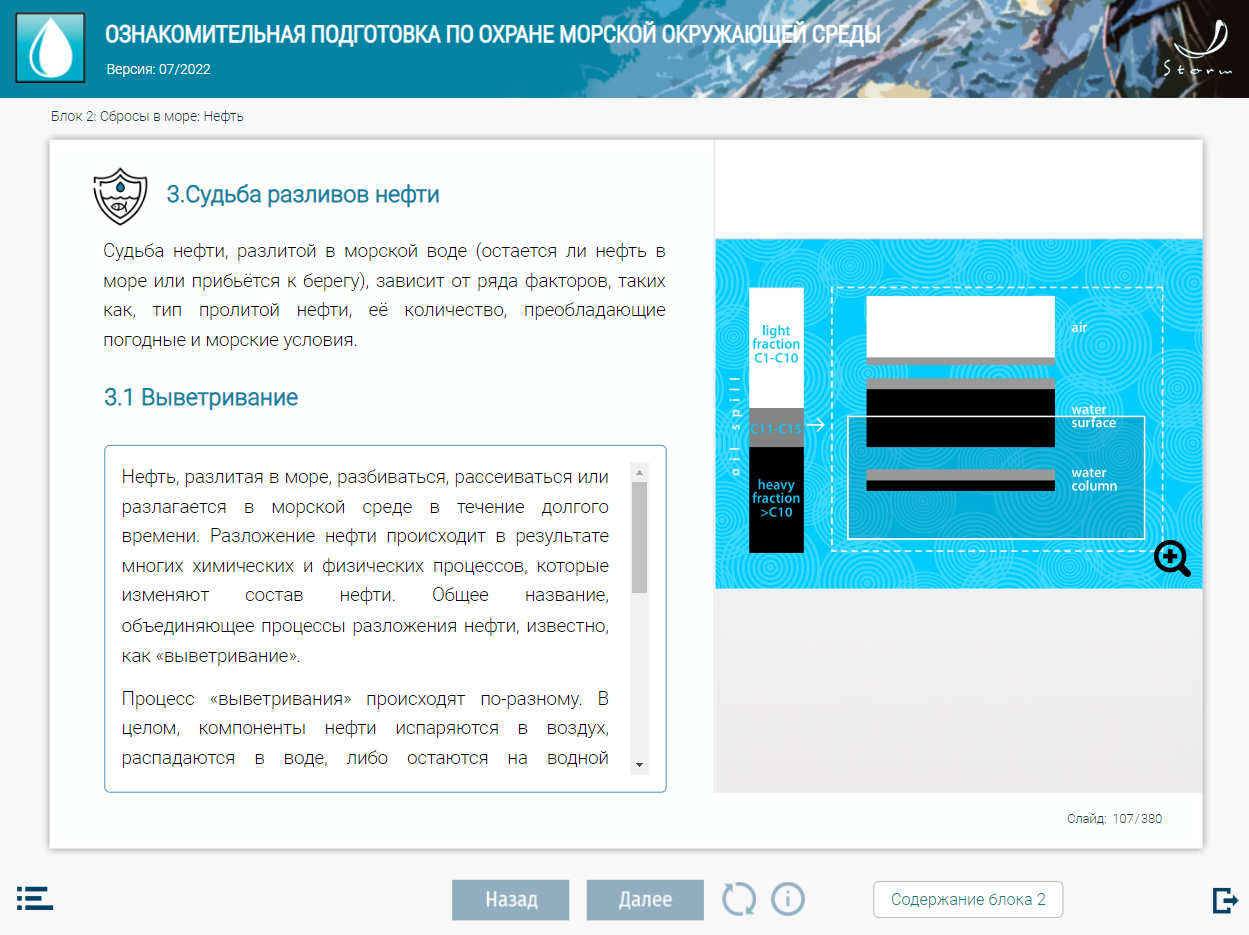Click heading 3.Судьба разливов нефти
Viewport: 1249px width, 935px height.
[x=303, y=194]
